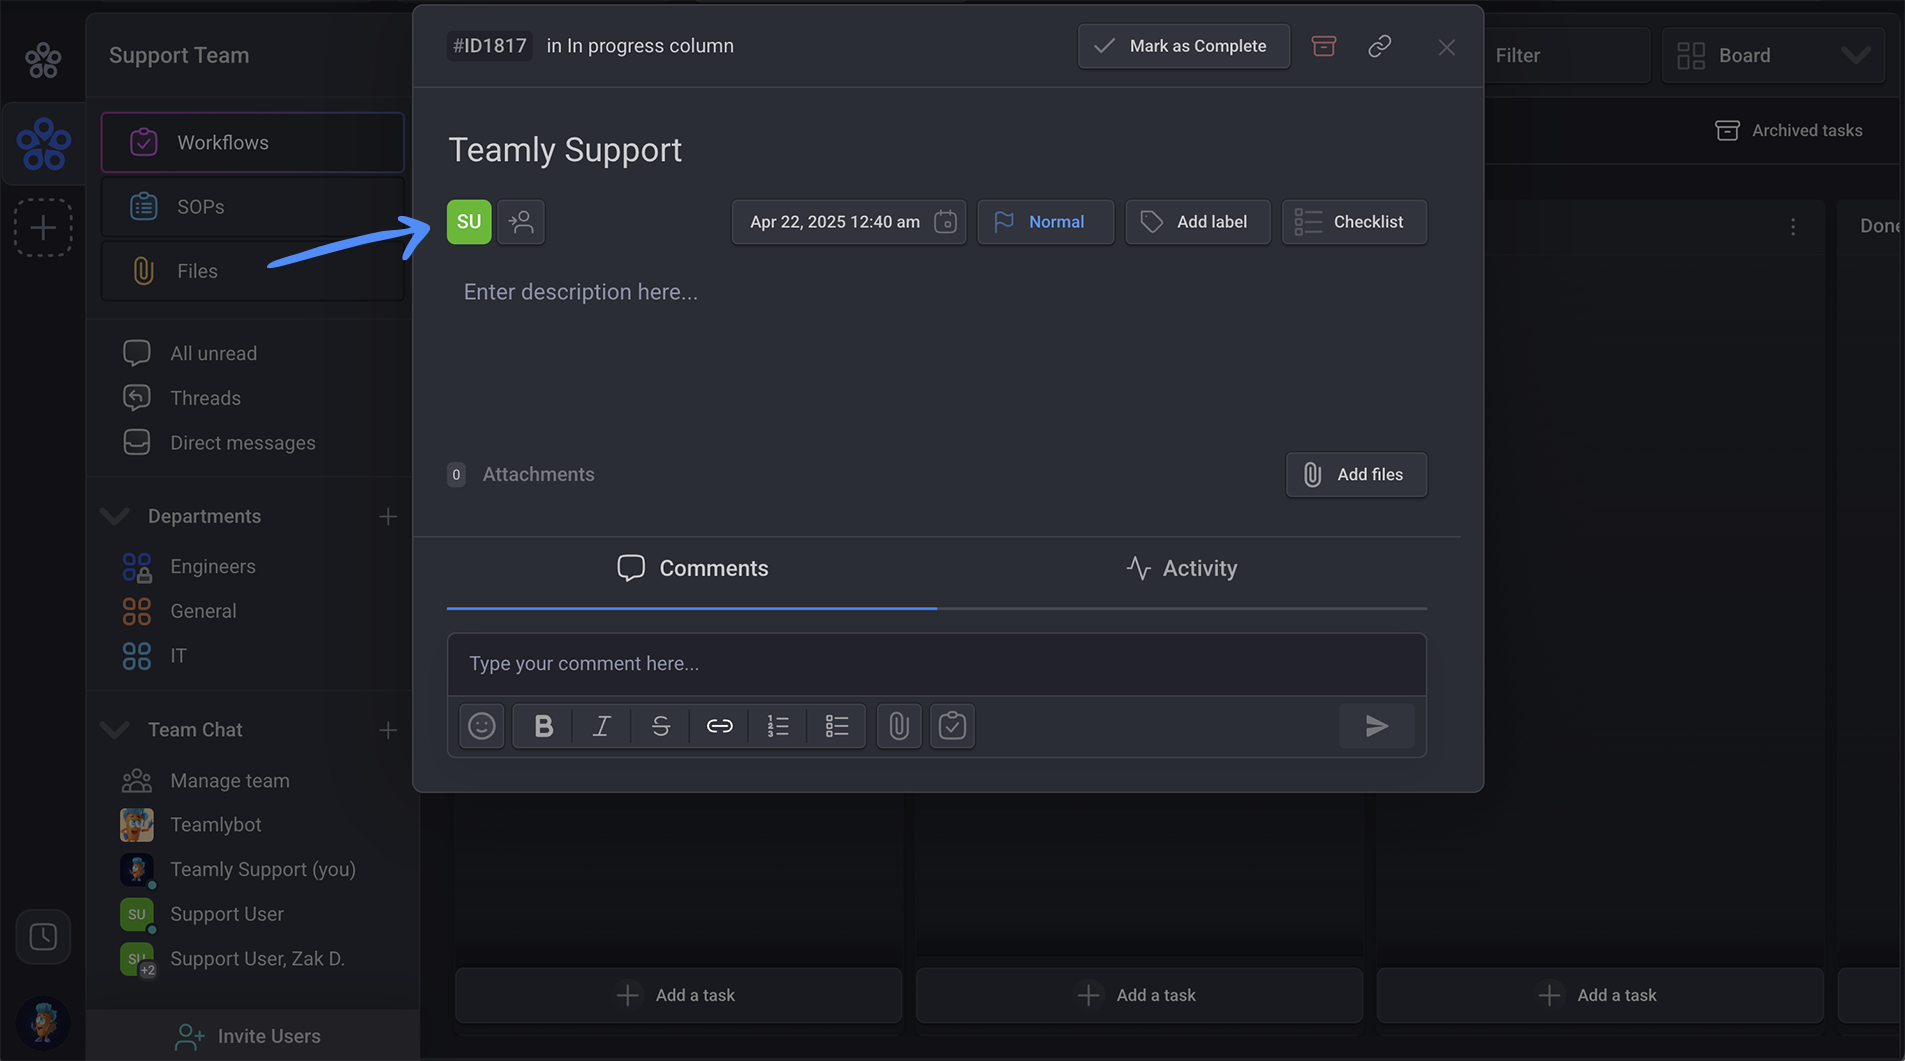Collapse the Team Chat section chevron
This screenshot has width=1905, height=1061.
pos(115,730)
